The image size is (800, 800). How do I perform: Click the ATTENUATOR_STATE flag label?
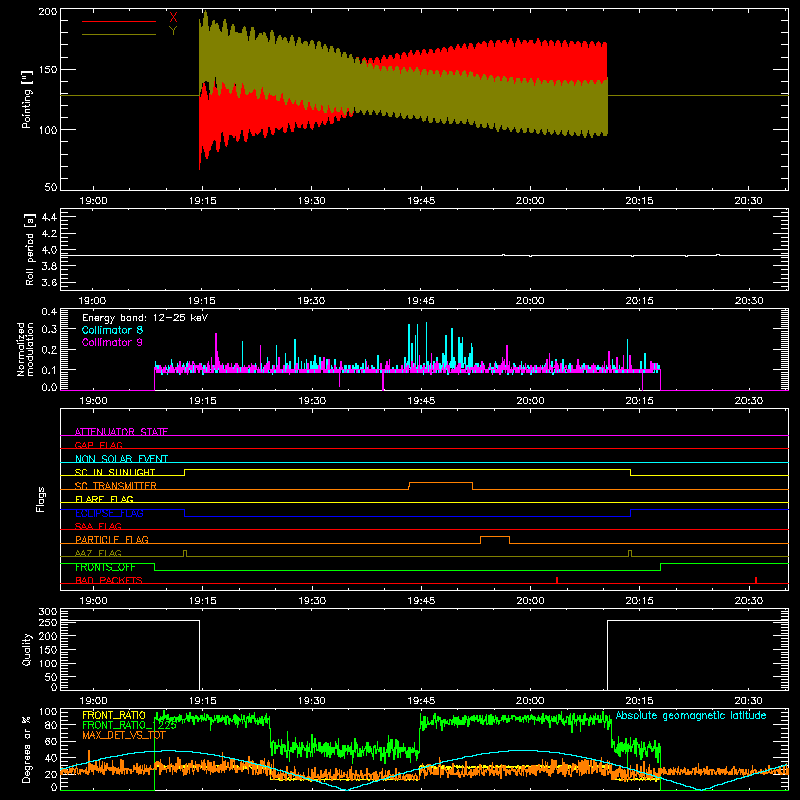121,432
